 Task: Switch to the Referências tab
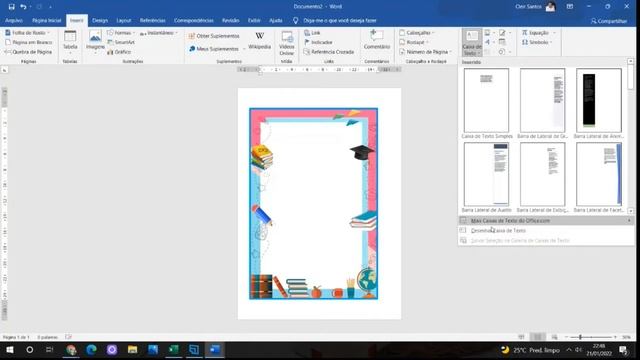(153, 20)
